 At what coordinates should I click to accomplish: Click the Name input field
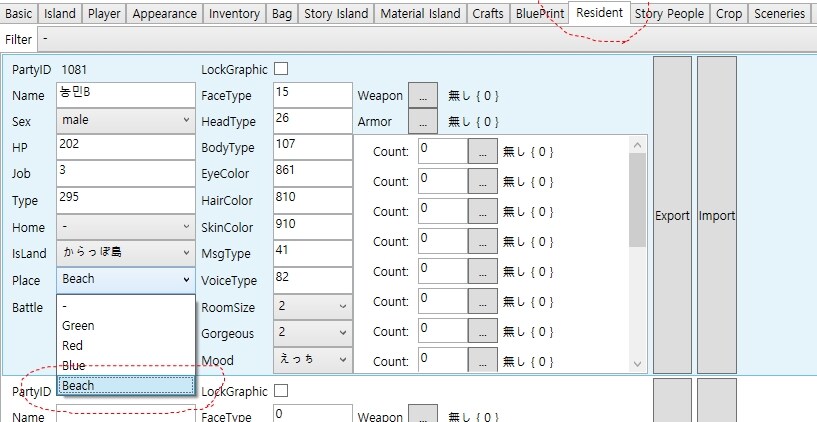pyautogui.click(x=125, y=94)
